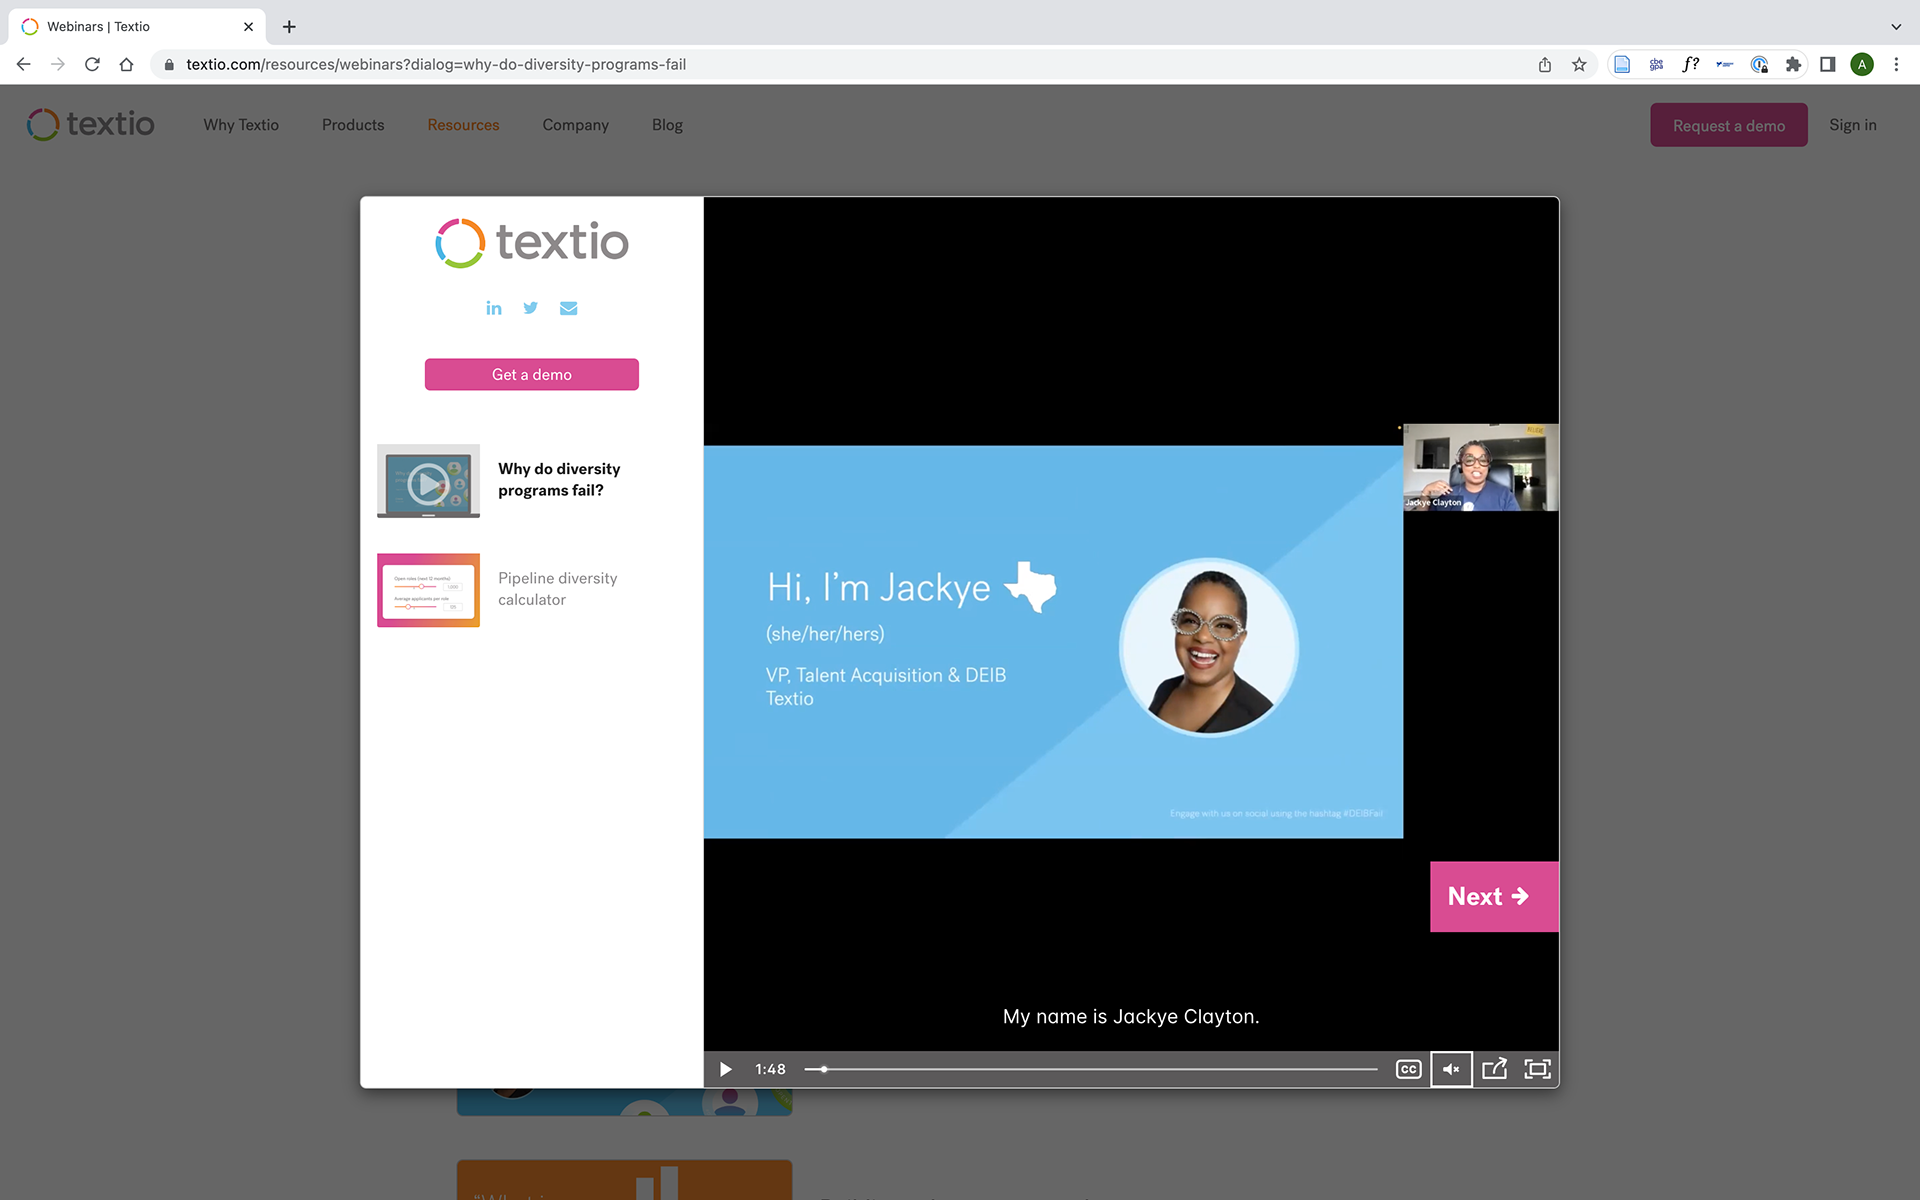Expand the tab search dropdown
This screenshot has width=1920, height=1200.
1896,27
